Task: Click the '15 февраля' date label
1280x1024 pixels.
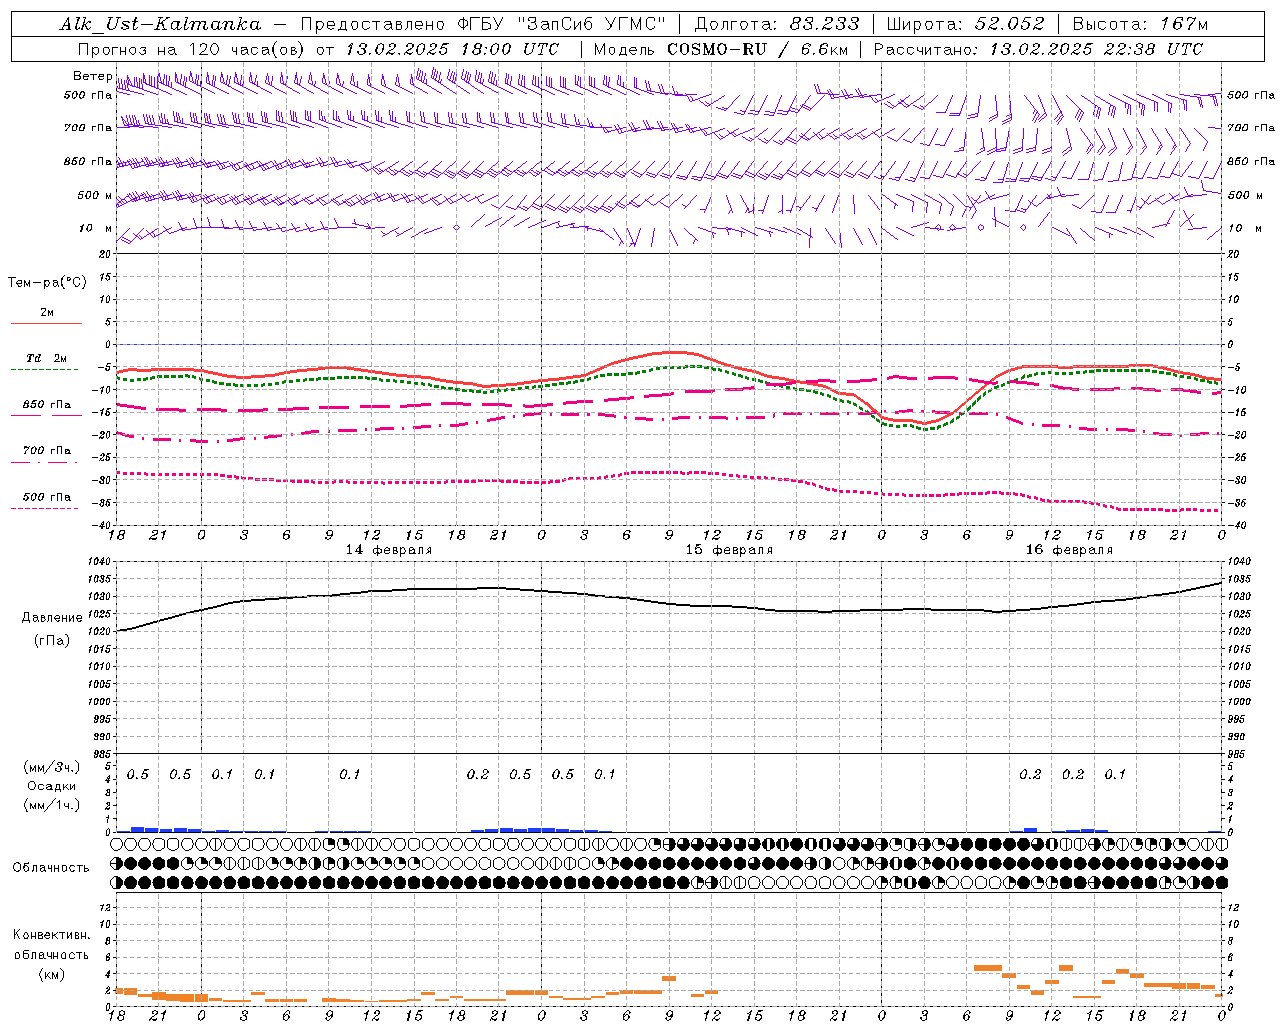Action: pos(729,550)
